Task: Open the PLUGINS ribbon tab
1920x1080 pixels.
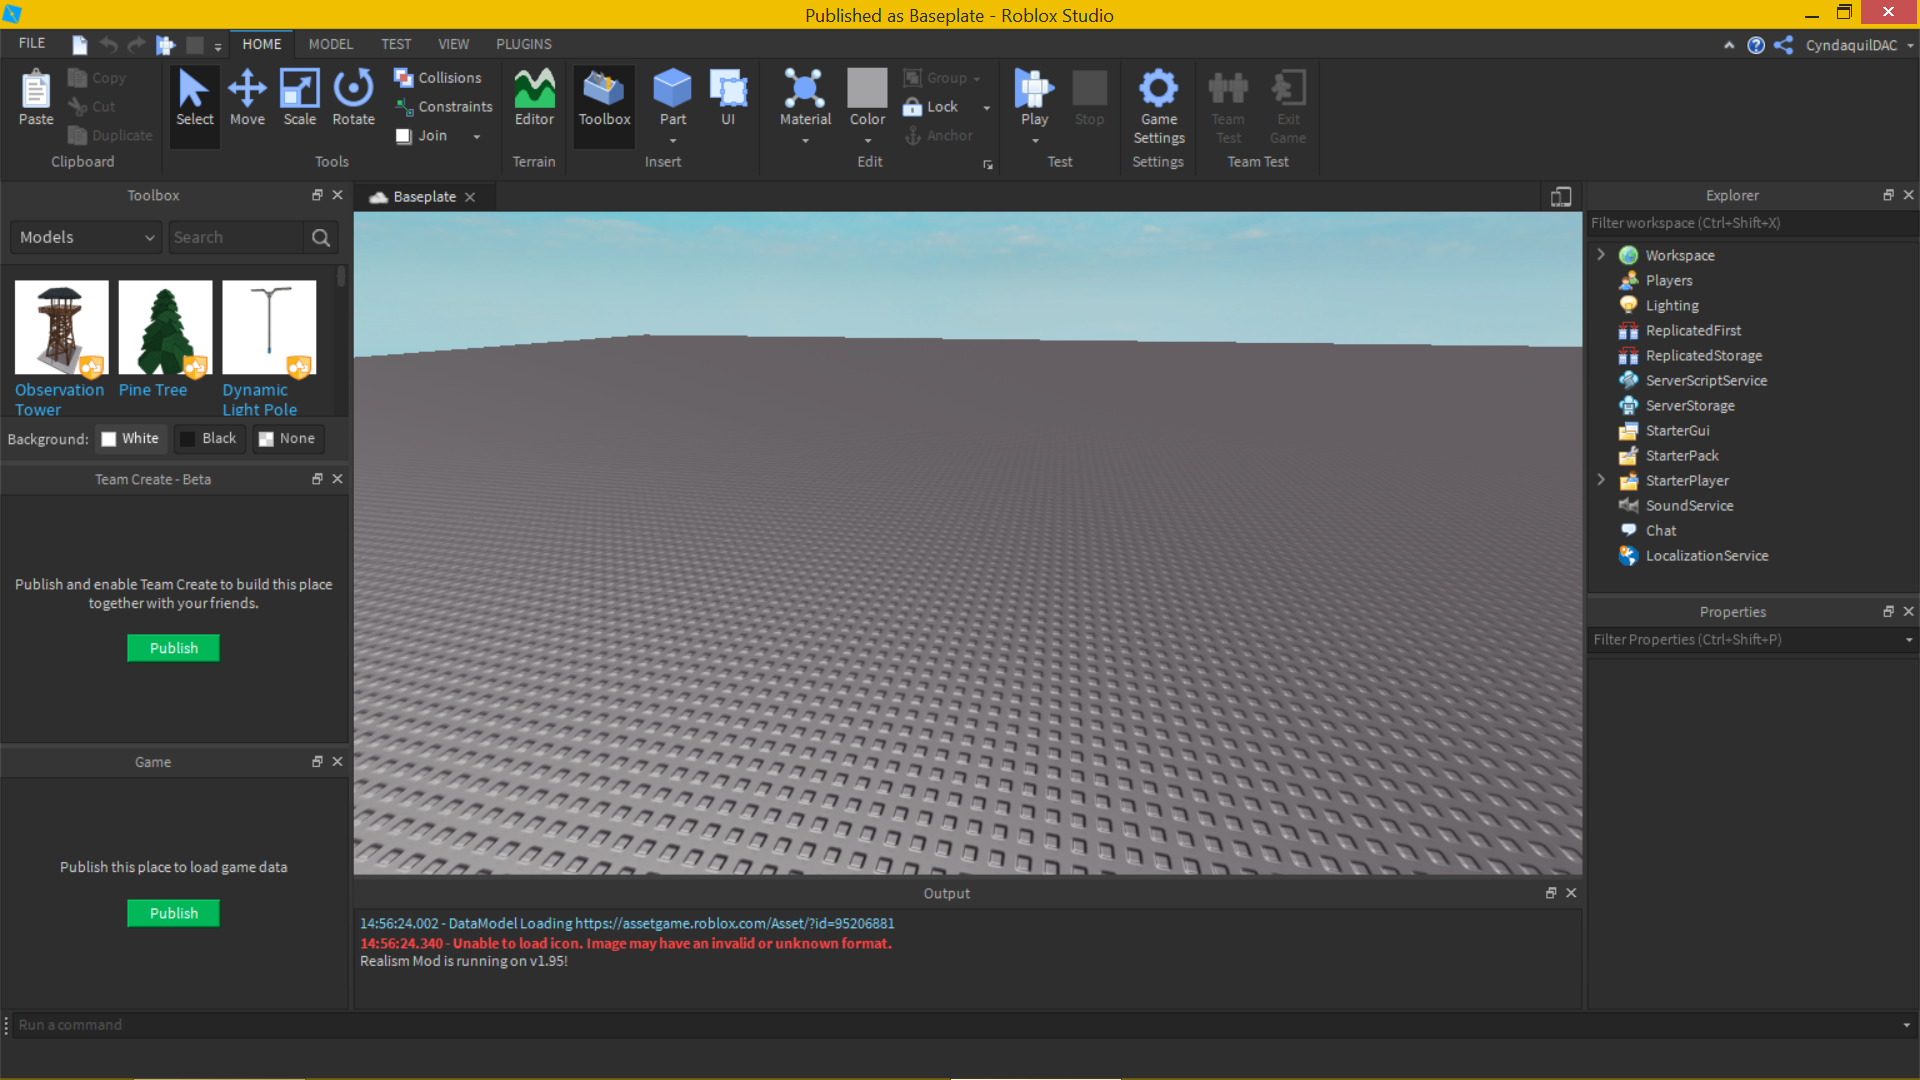Action: (x=524, y=44)
